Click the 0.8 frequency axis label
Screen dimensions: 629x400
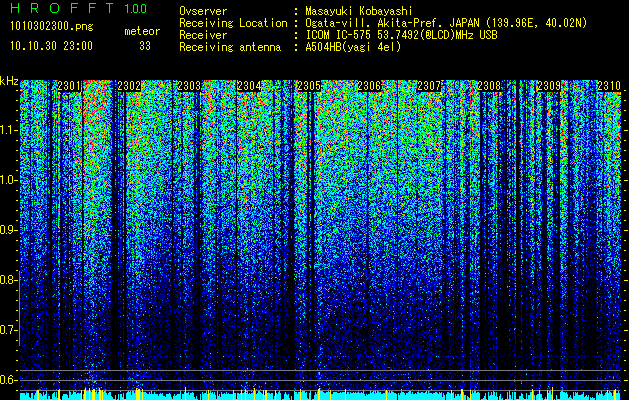[8, 280]
